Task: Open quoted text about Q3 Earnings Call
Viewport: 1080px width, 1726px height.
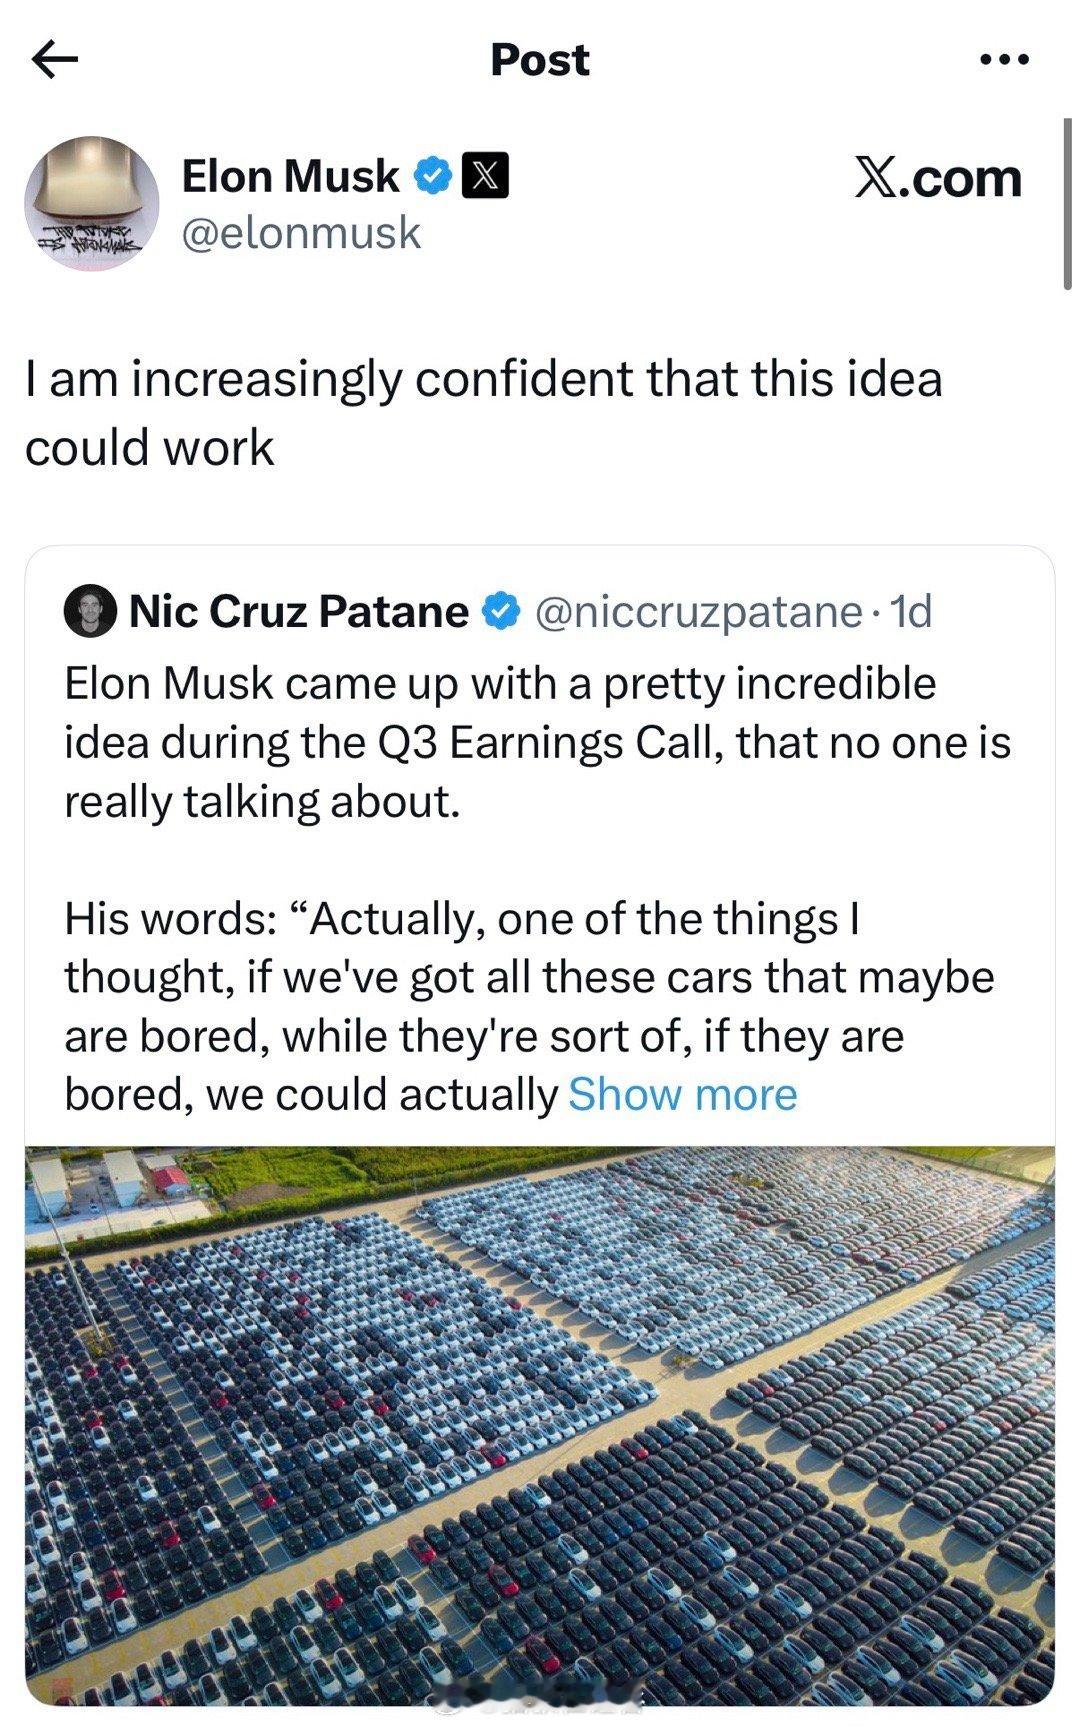Action: coord(537,742)
